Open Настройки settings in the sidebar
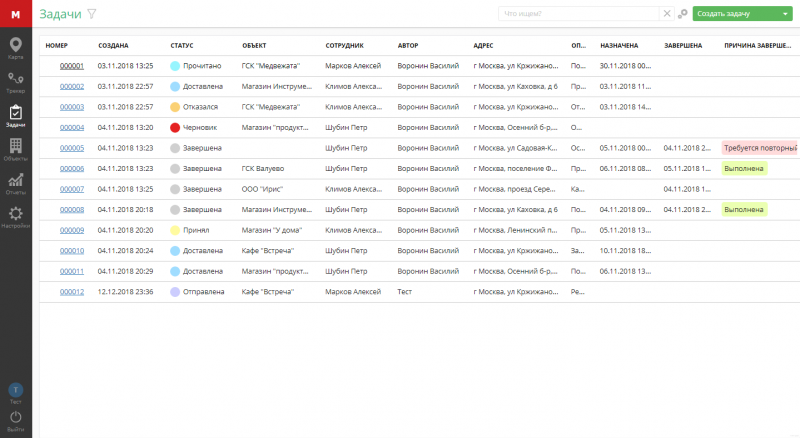This screenshot has height=438, width=800. click(x=15, y=217)
